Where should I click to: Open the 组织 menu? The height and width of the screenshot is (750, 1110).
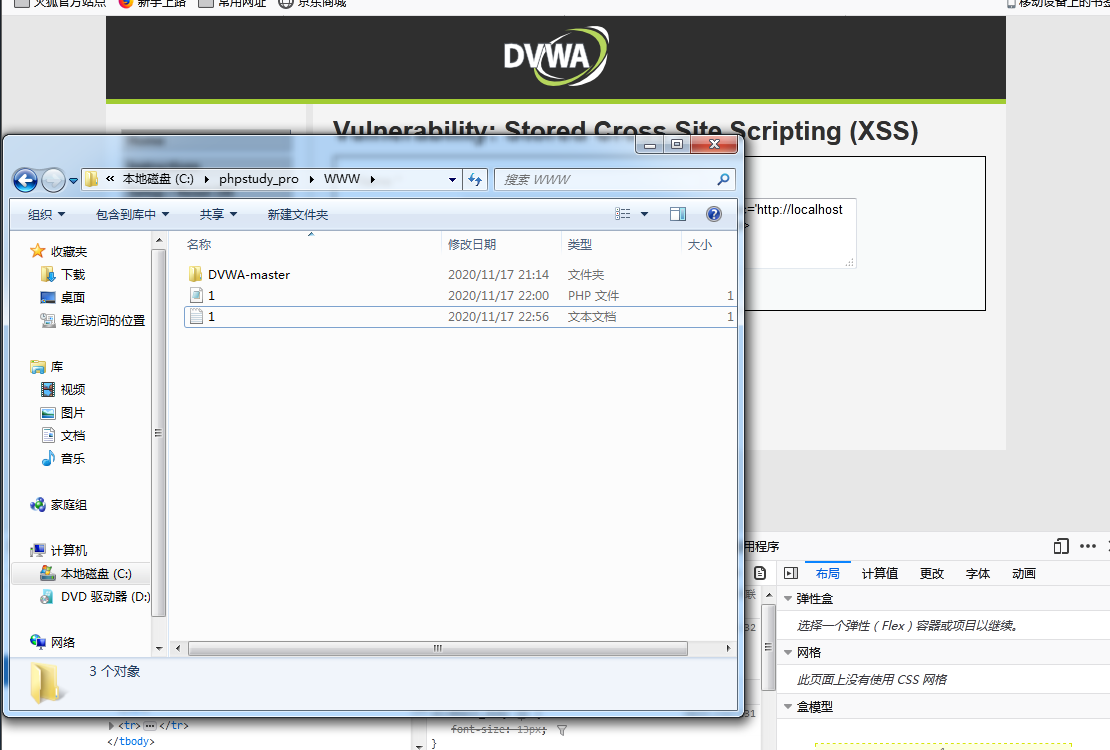tap(46, 215)
